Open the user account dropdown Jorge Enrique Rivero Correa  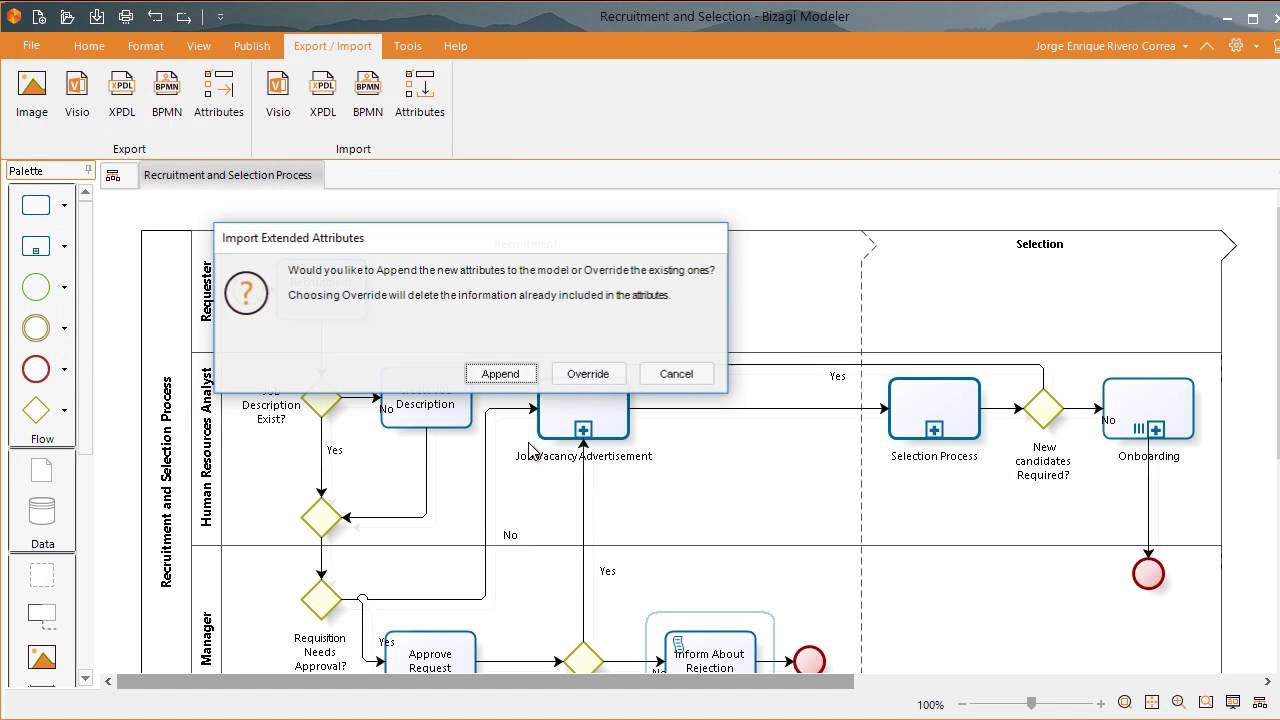[x=1111, y=46]
